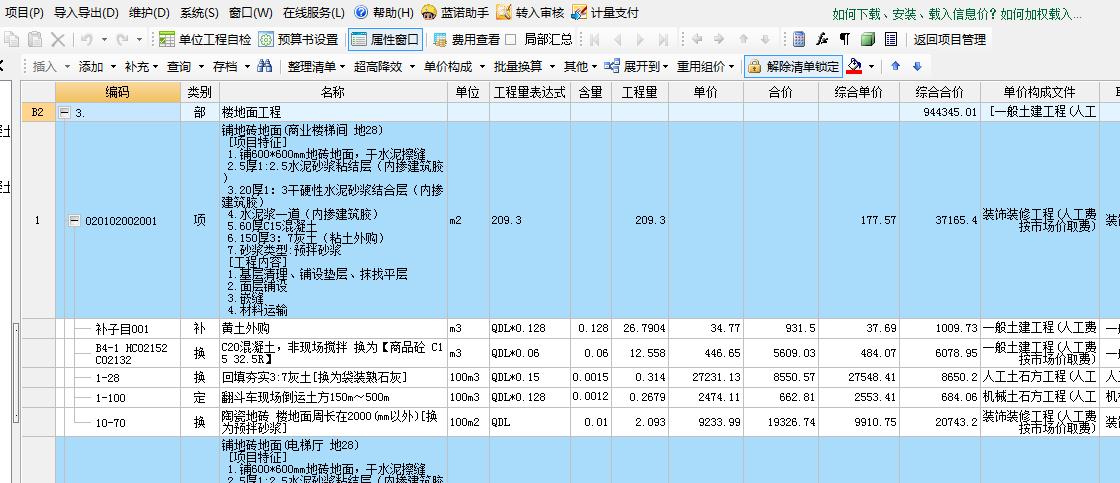Go to next record navigation icon

coord(640,39)
